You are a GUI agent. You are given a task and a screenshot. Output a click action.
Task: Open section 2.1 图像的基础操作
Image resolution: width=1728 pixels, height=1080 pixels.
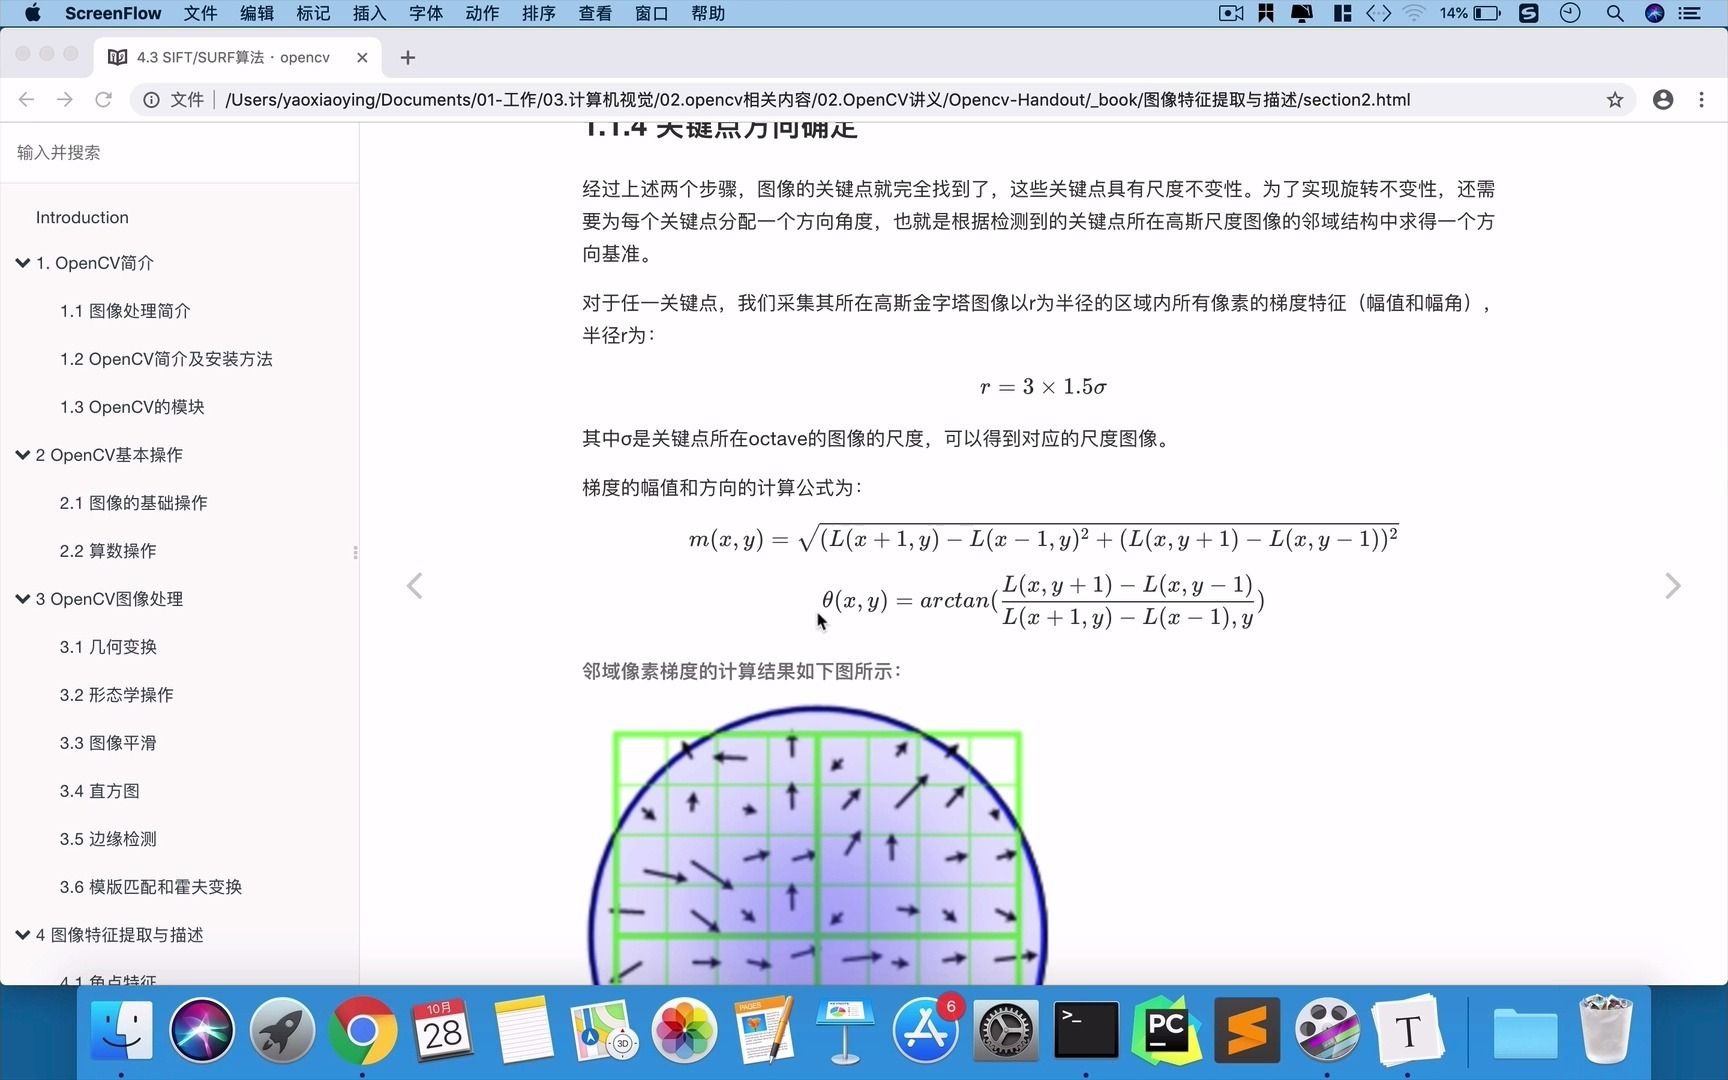(134, 503)
